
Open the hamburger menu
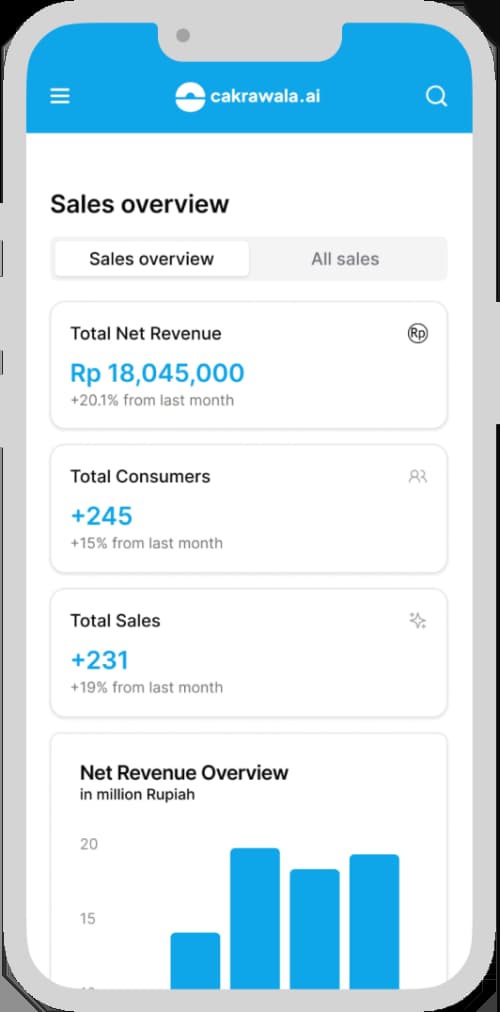(60, 96)
